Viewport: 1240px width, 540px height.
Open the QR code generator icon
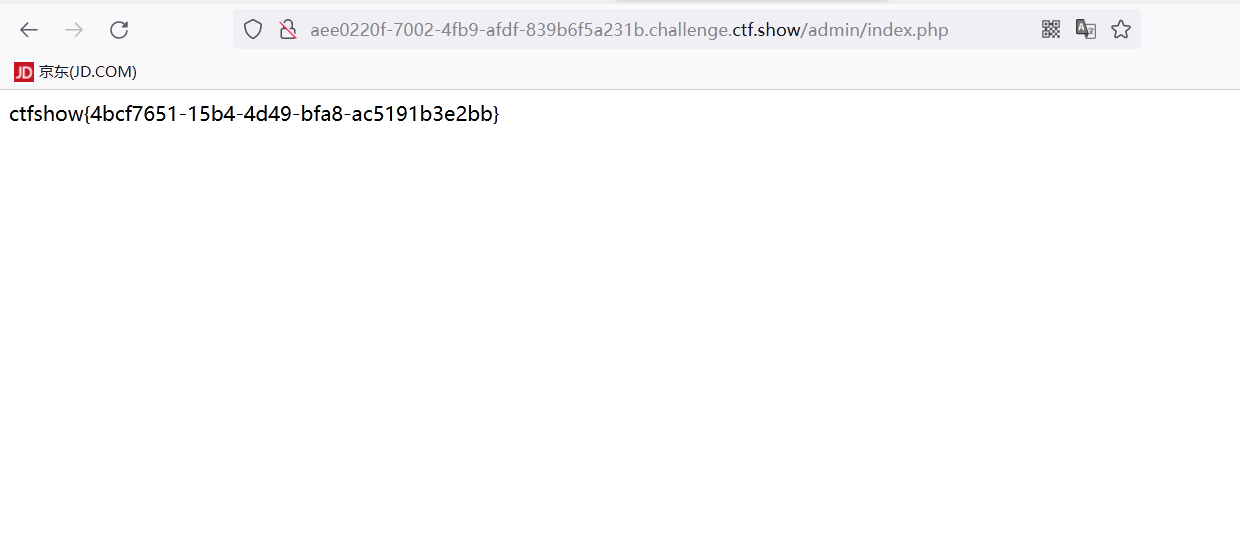pyautogui.click(x=1051, y=30)
